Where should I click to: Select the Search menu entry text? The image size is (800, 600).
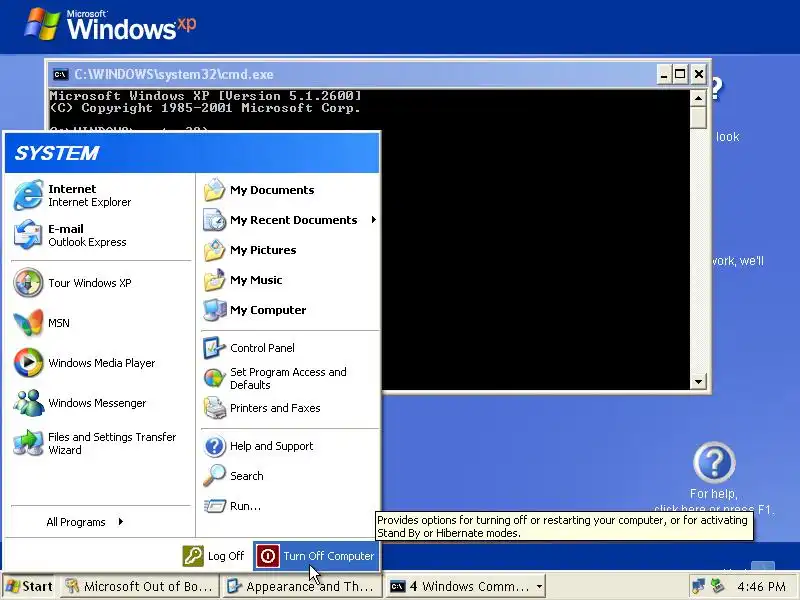click(x=247, y=476)
